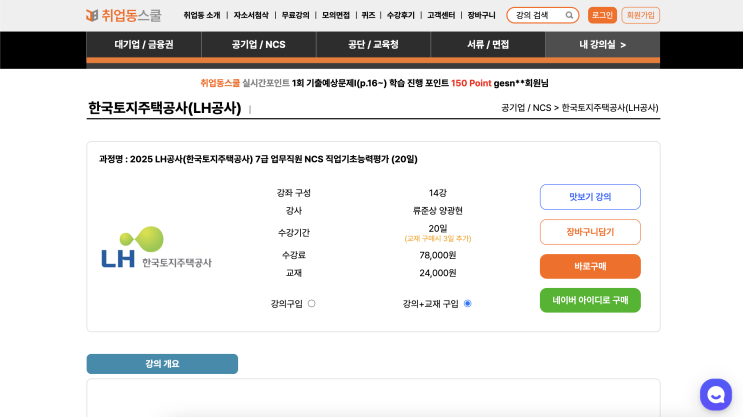Click instructor name 류준상 양광현
Screen dimensions: 743x417
pyautogui.click(x=437, y=210)
